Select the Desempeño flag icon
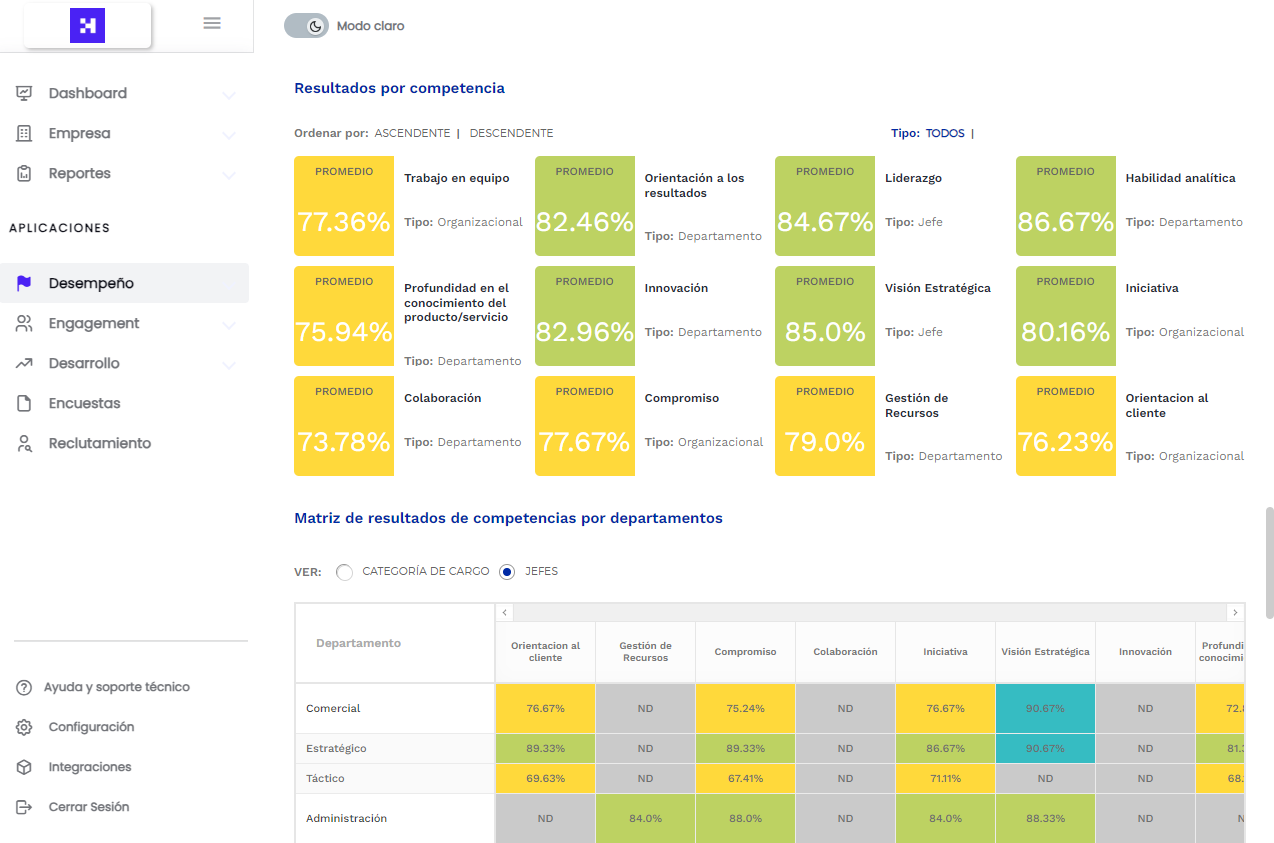The image size is (1274, 843). pos(23,283)
